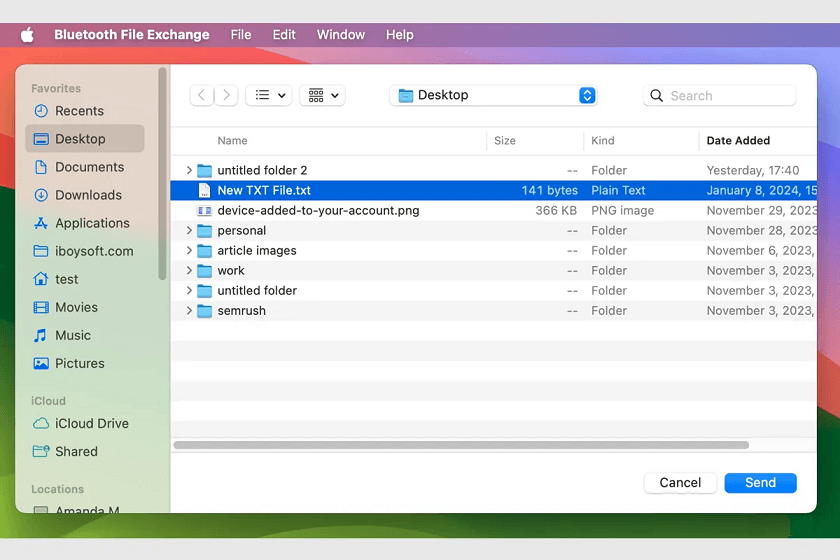Open the list view options dropdown

click(269, 95)
